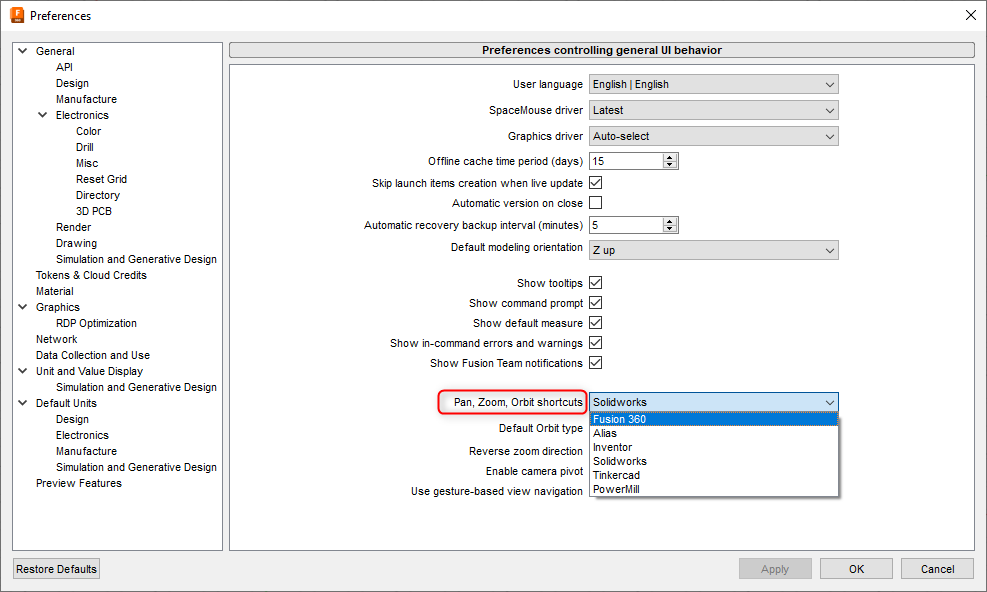Disable Show command prompt
Viewport: 987px width, 592px height.
tap(595, 303)
